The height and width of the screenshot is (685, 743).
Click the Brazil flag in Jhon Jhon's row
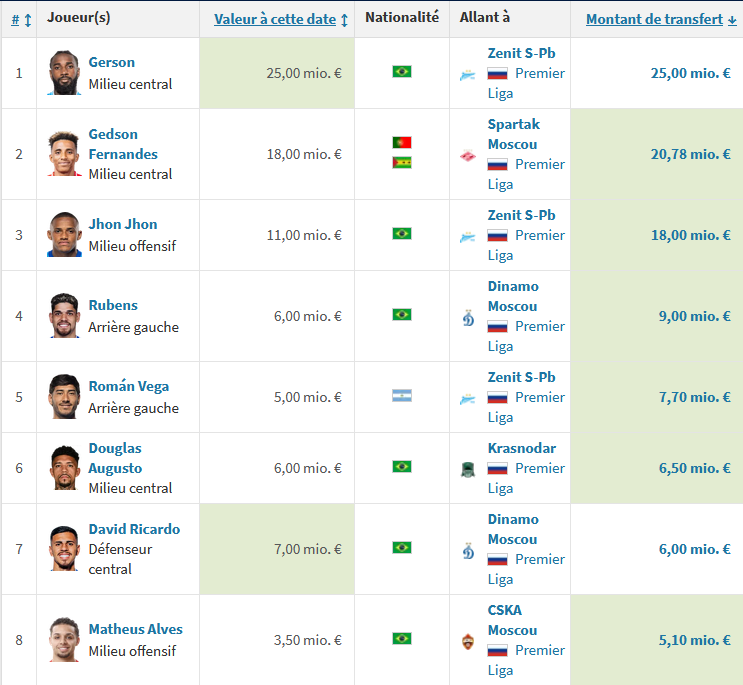(x=402, y=234)
